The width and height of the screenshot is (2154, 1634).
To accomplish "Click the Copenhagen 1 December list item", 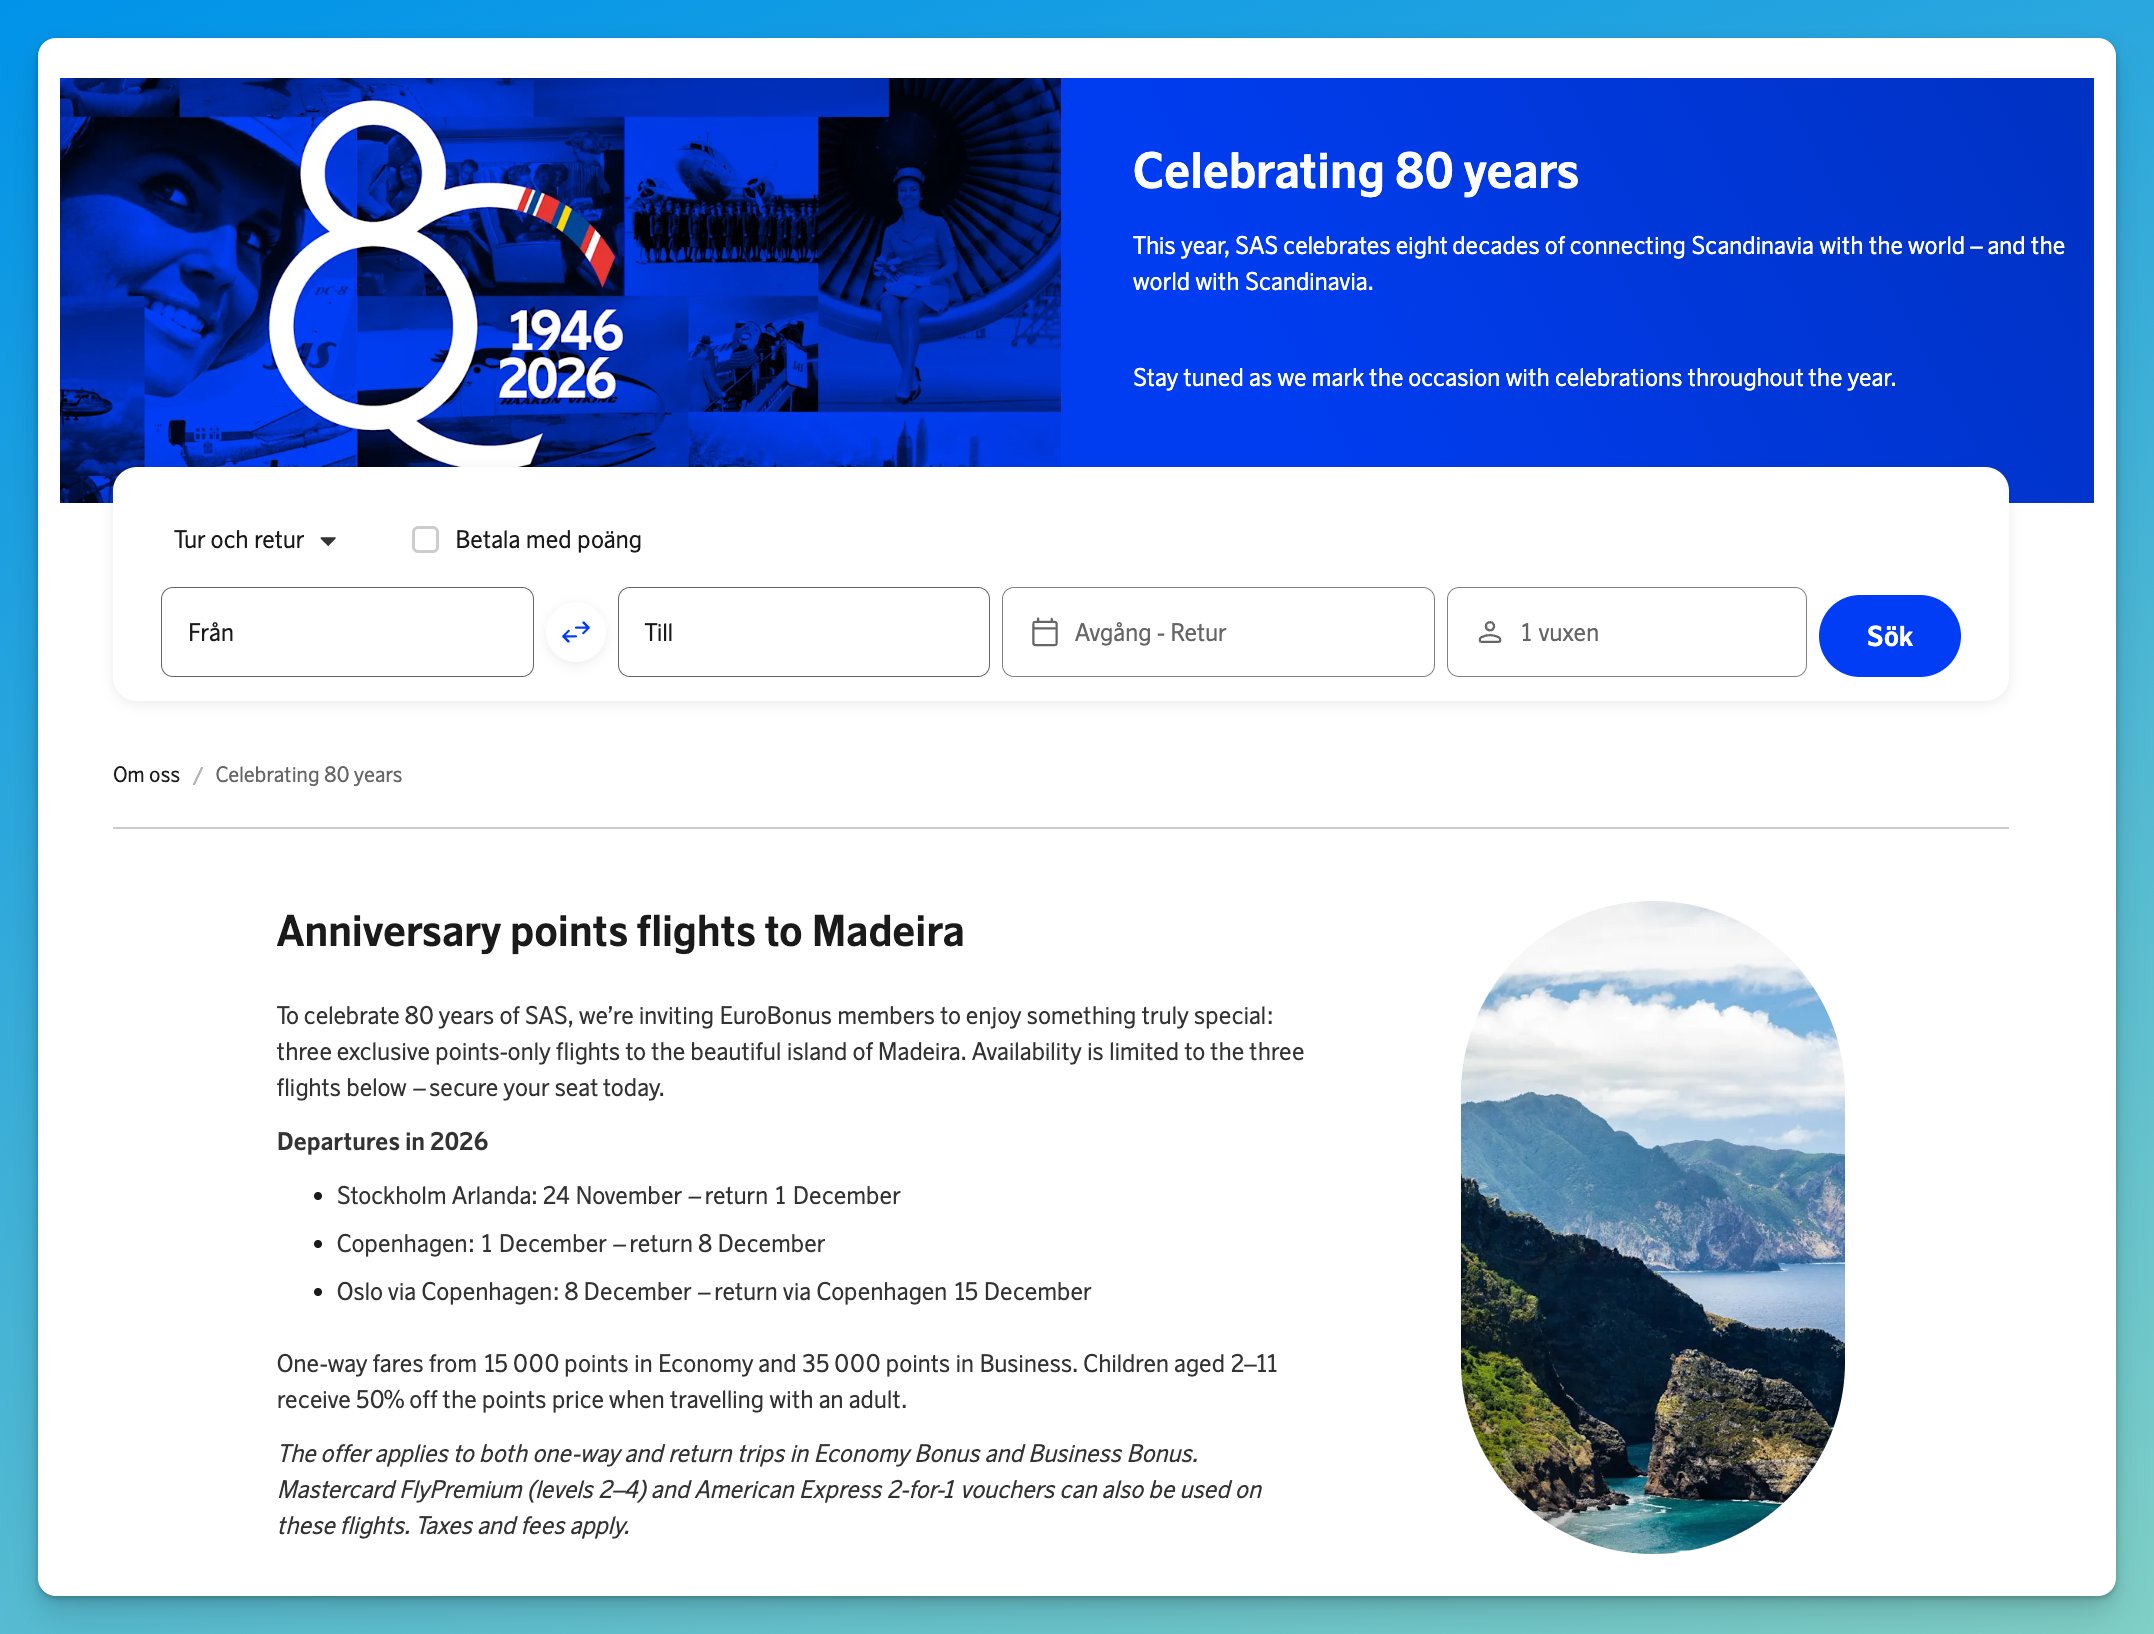I will pos(580,1244).
